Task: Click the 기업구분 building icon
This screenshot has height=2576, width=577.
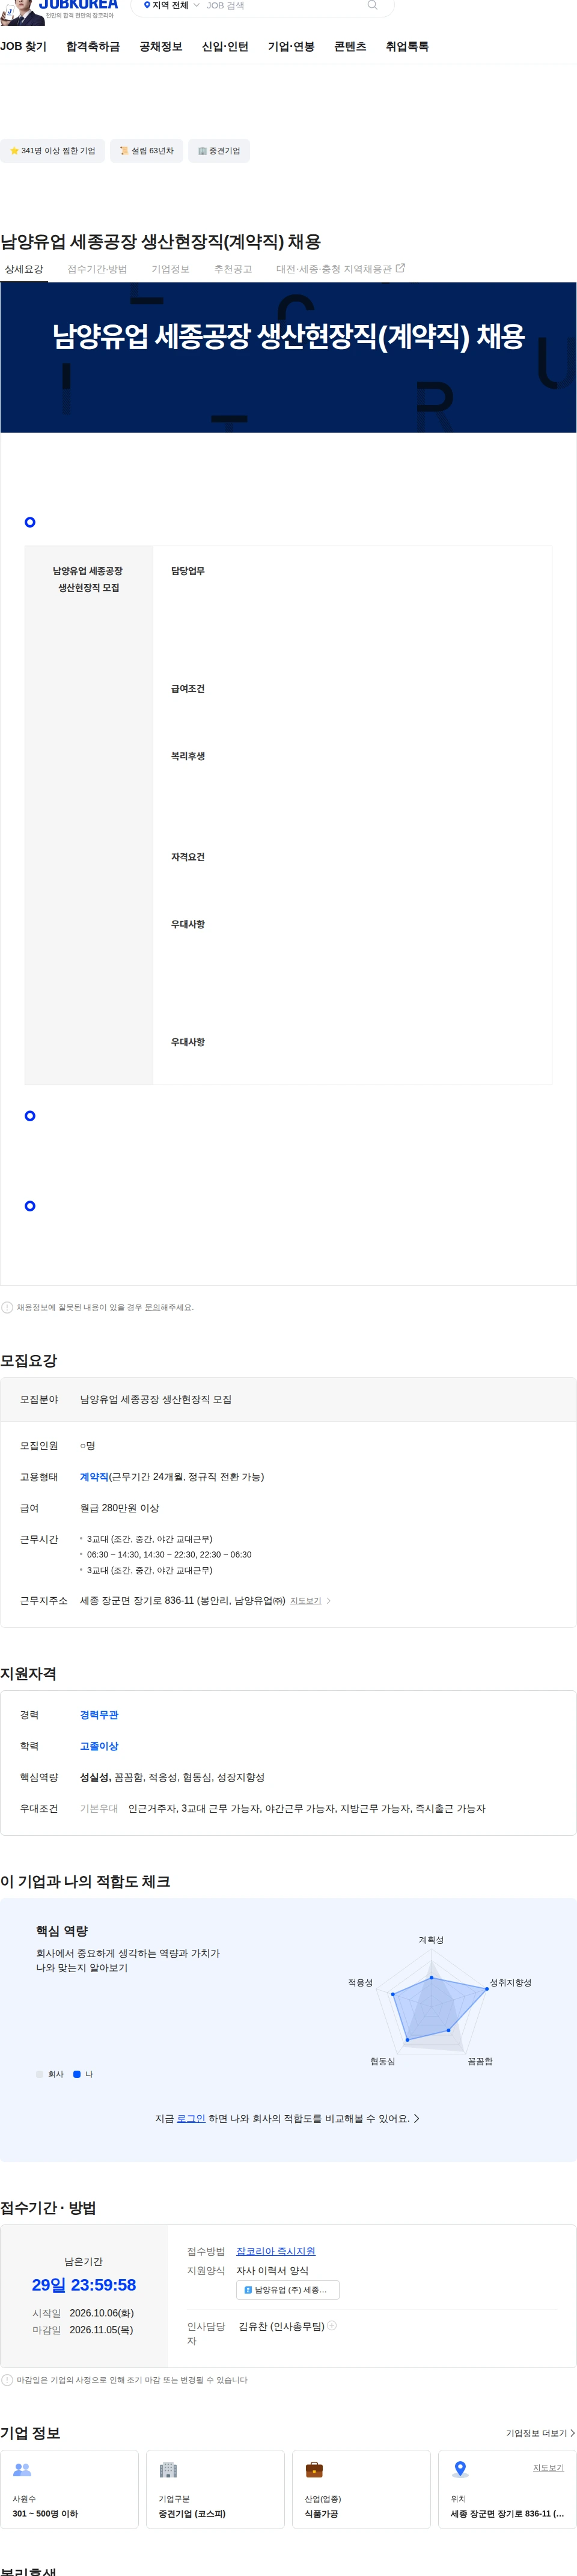Action: coord(168,2470)
